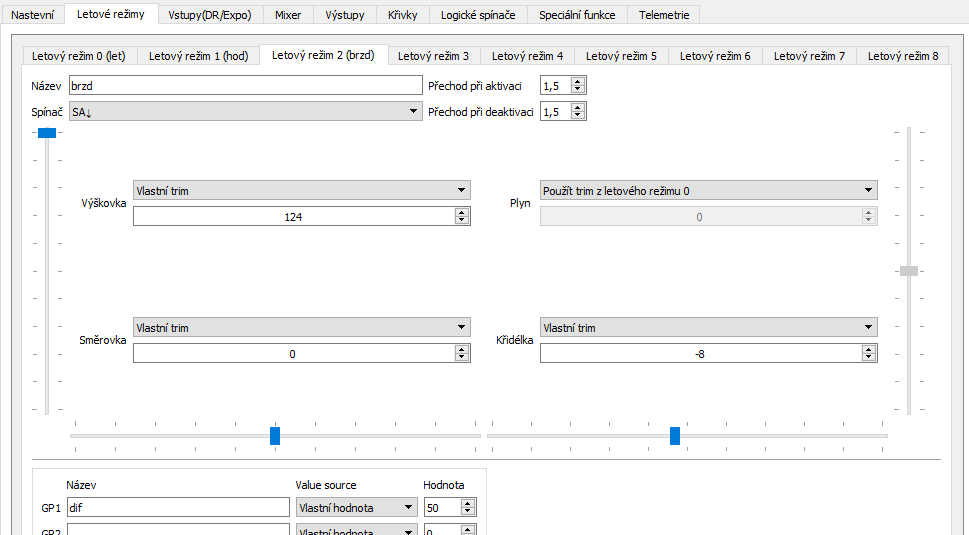Click the left vertical trim slider handle
This screenshot has width=969, height=535.
pos(46,132)
